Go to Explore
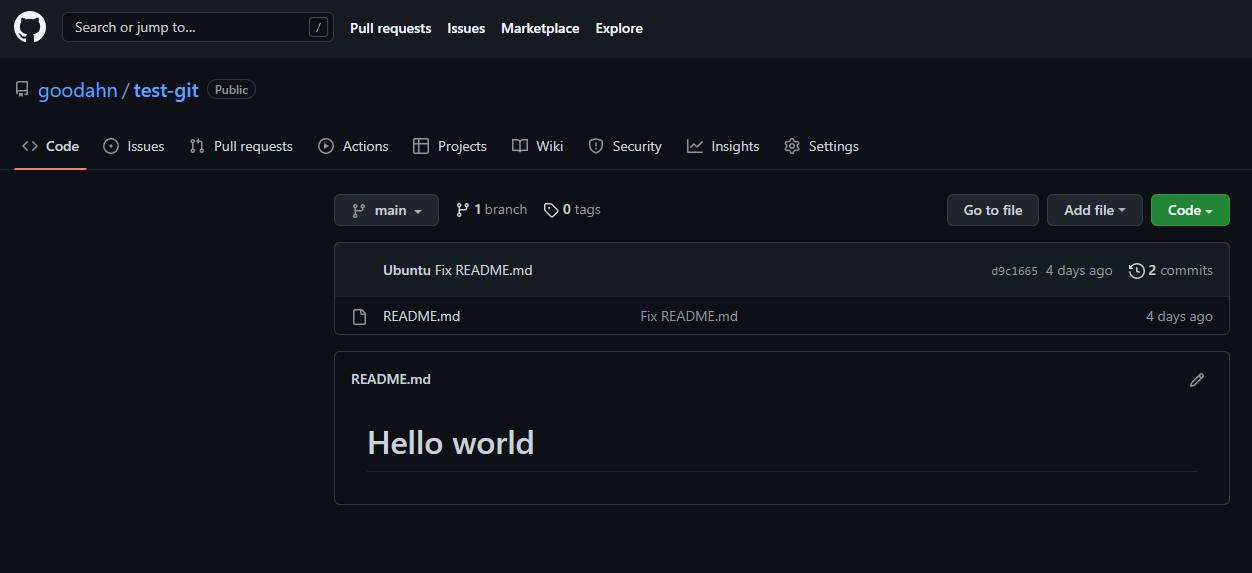 [619, 28]
